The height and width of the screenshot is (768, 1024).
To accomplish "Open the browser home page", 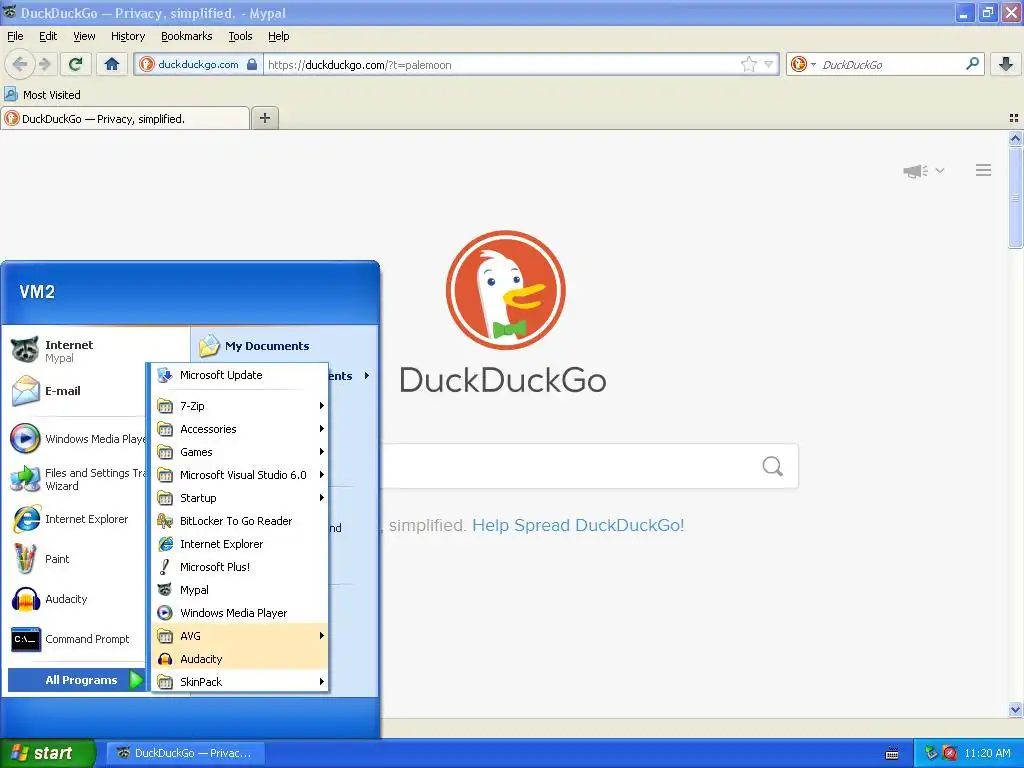I will point(112,64).
